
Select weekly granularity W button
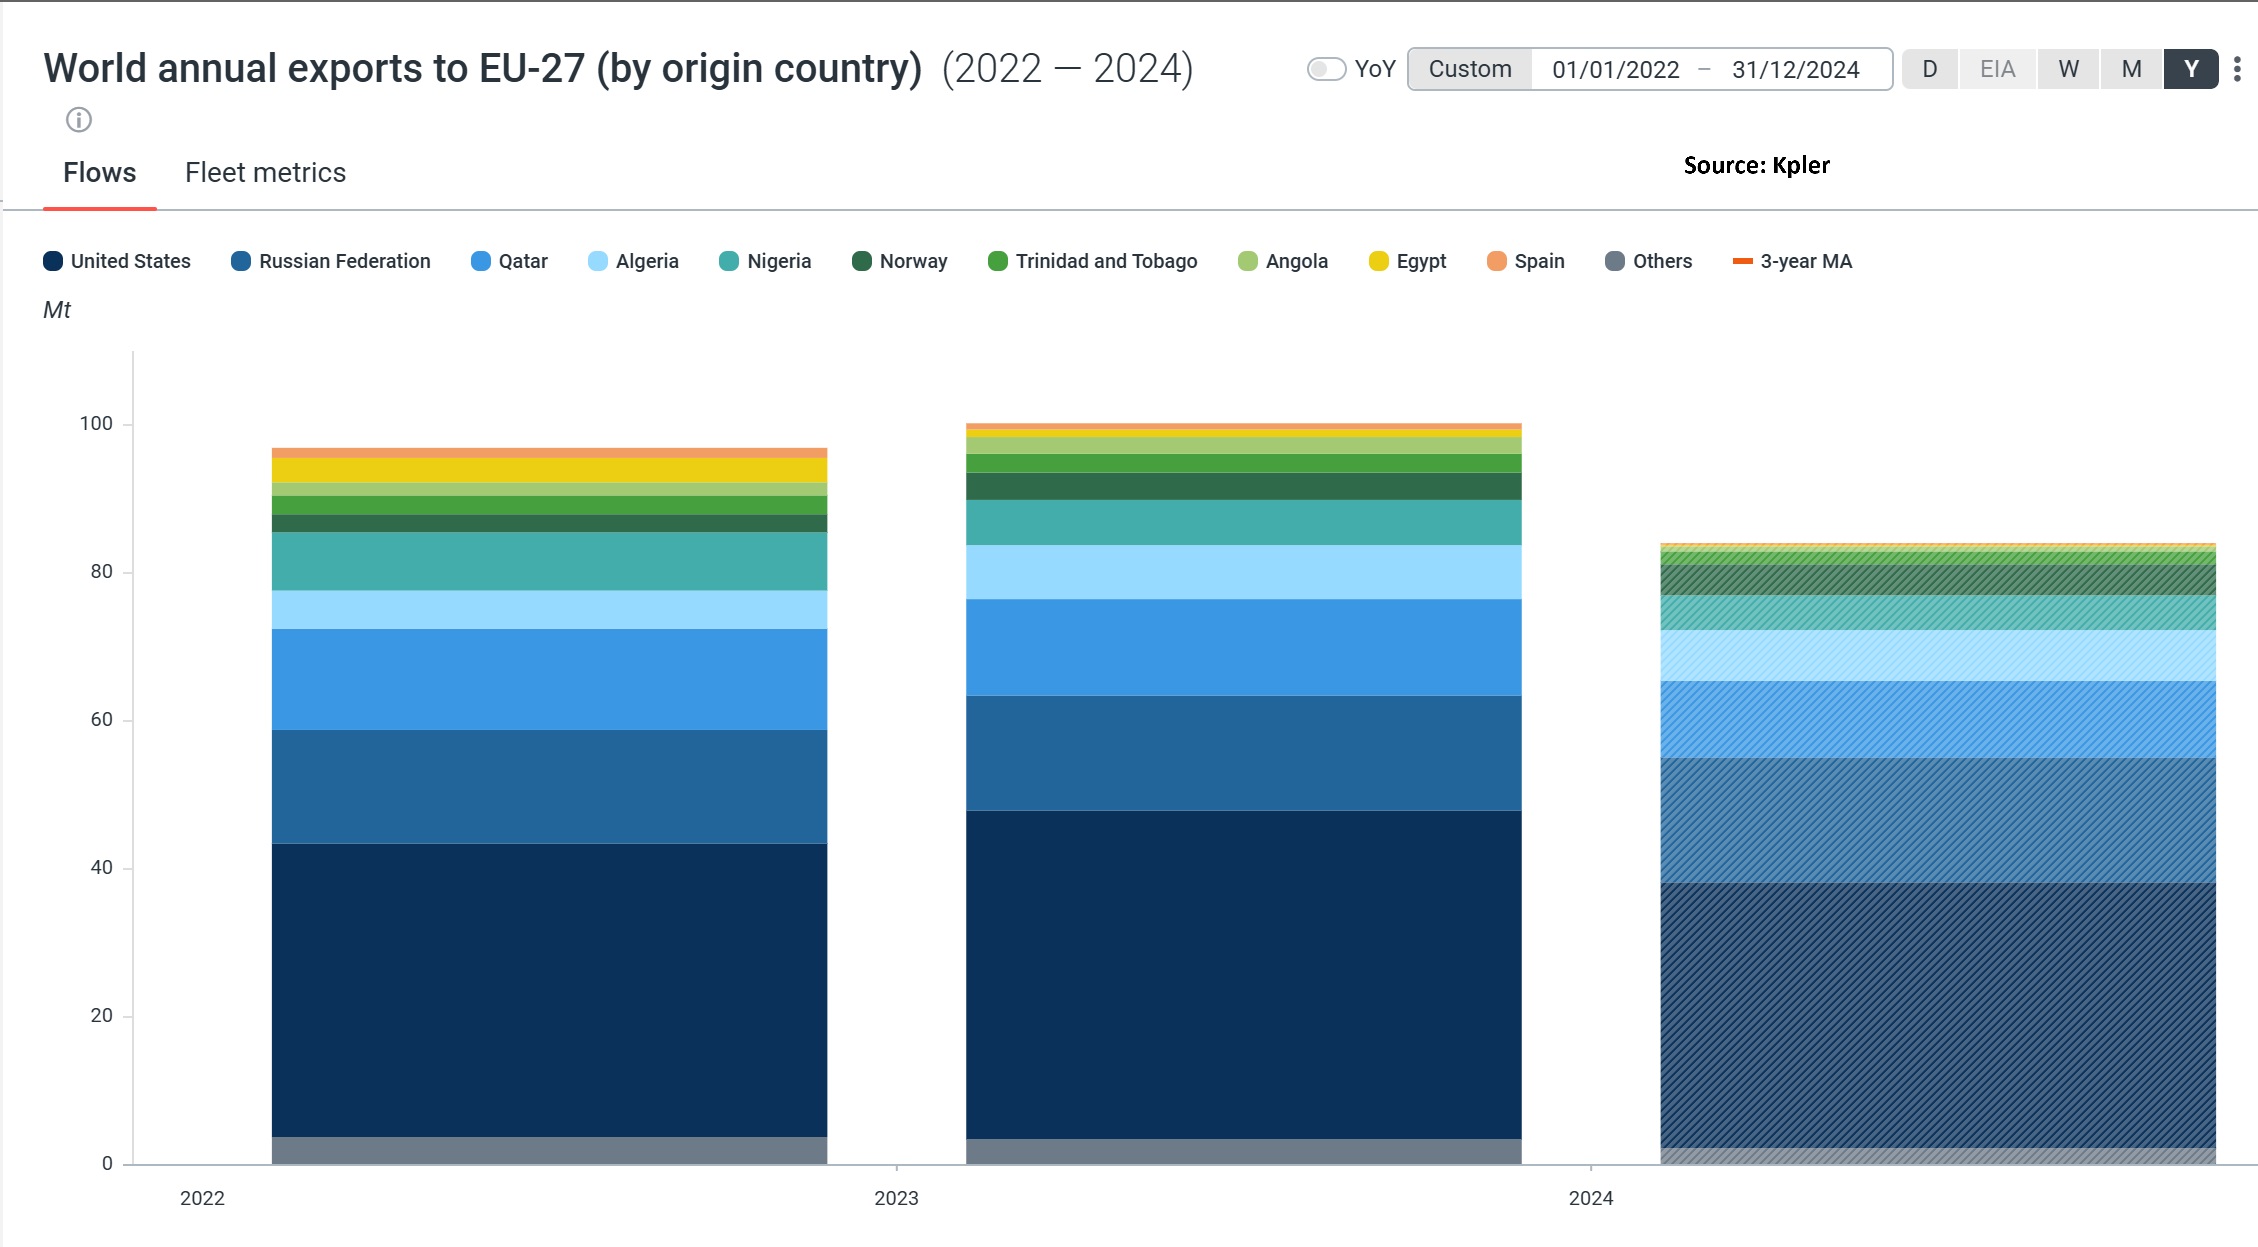2068,69
